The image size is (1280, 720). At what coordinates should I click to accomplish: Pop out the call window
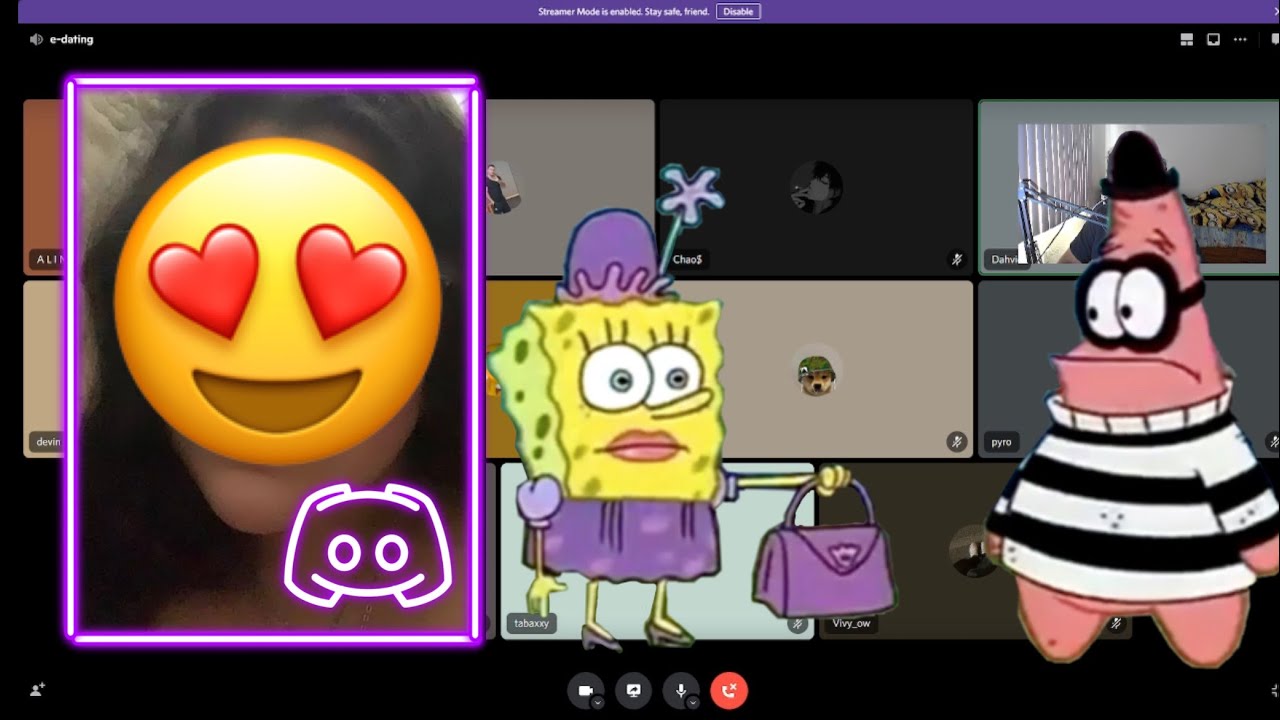[x=1214, y=40]
